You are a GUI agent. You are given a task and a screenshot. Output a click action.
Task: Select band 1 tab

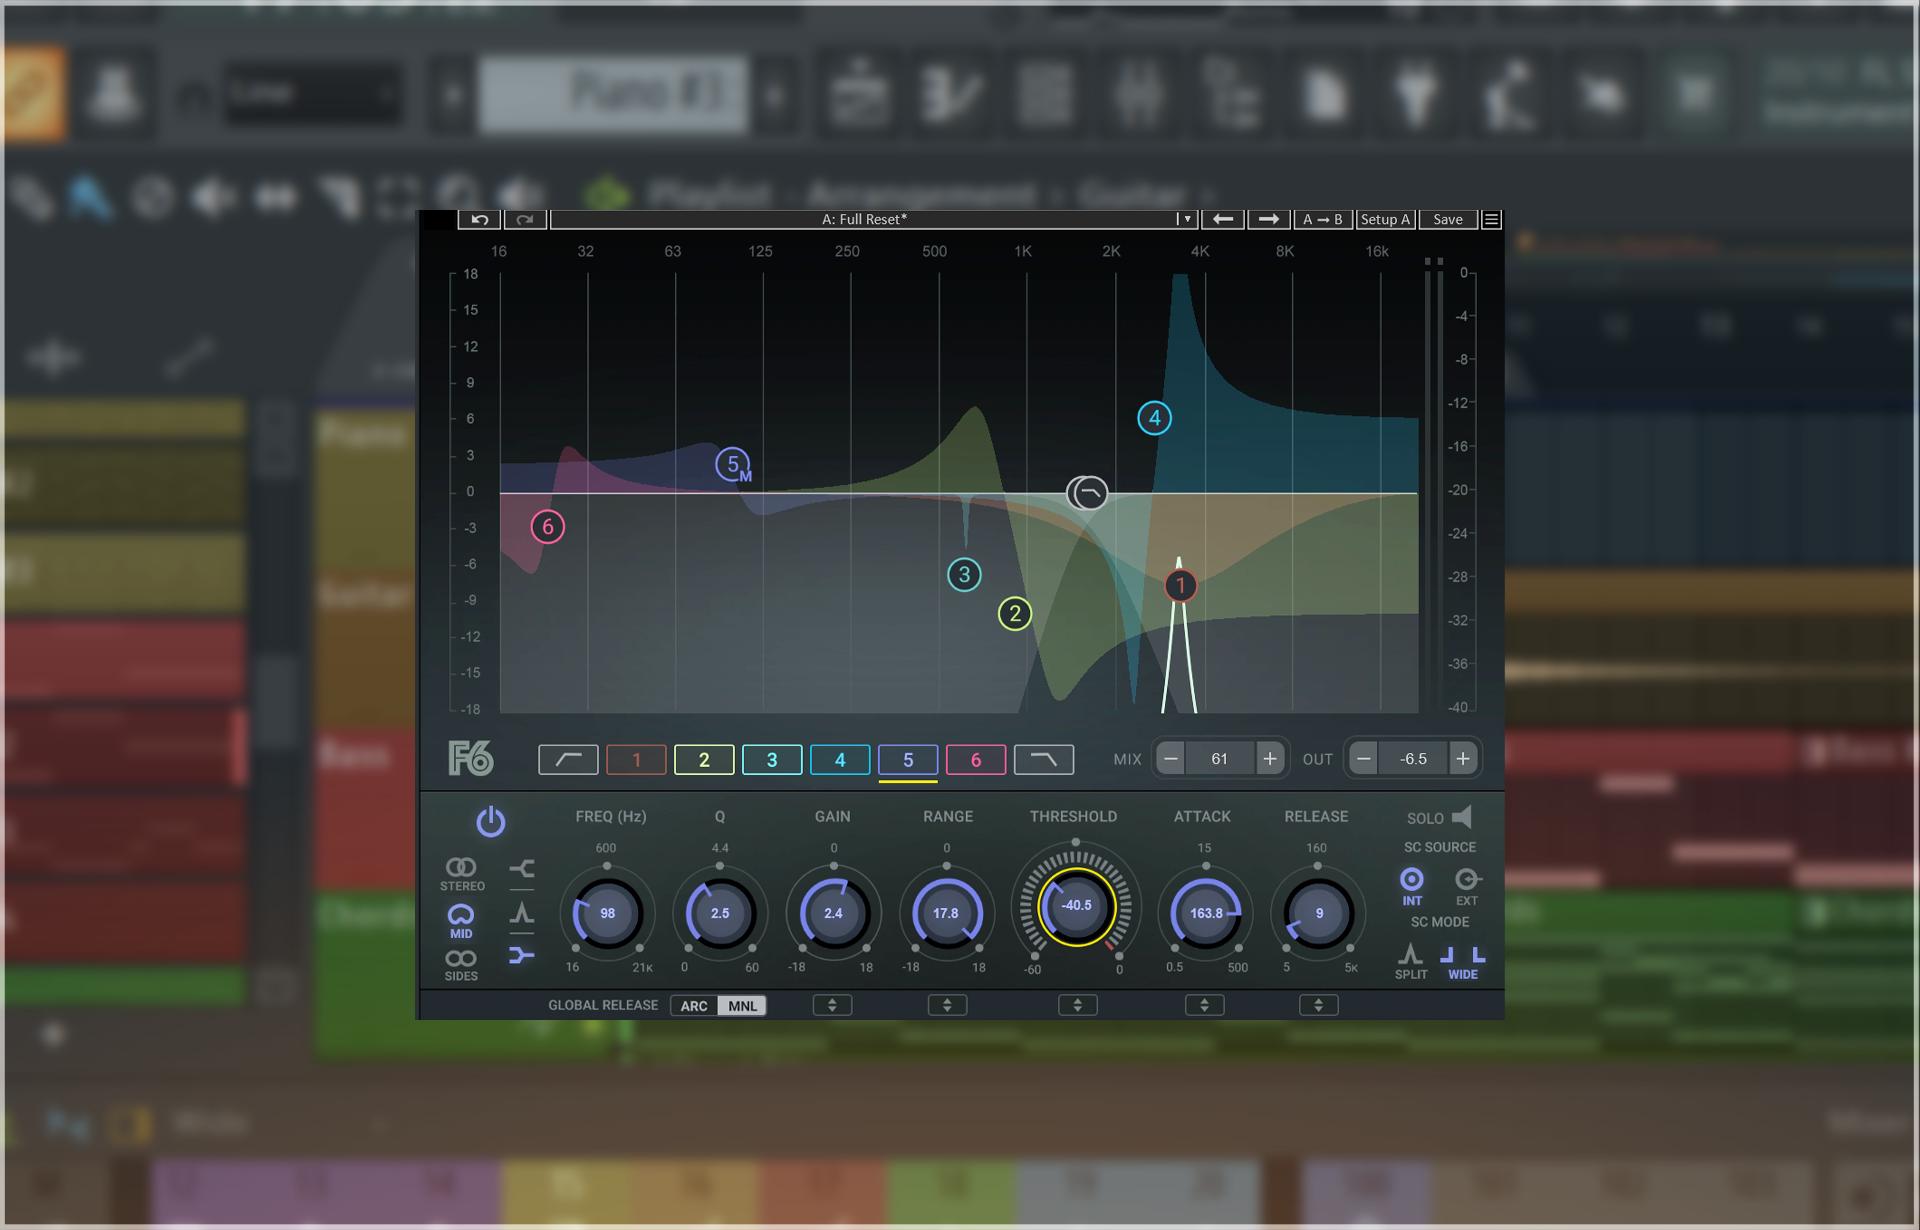636,760
